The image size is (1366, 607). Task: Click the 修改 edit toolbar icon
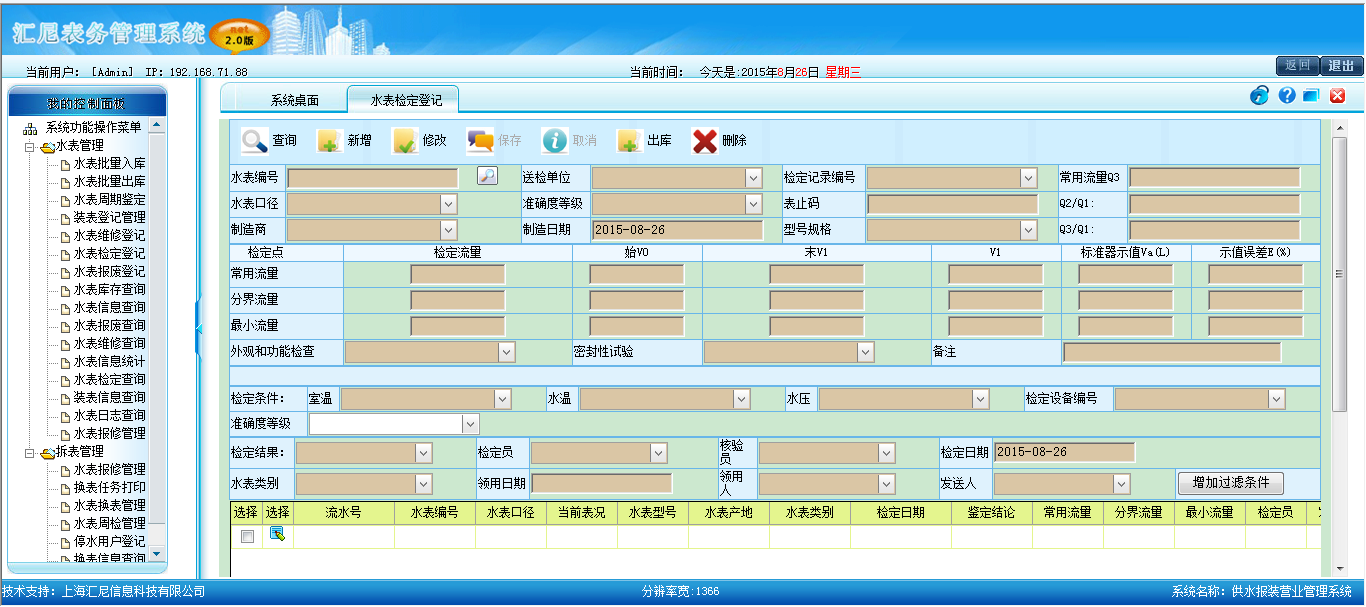tap(404, 141)
